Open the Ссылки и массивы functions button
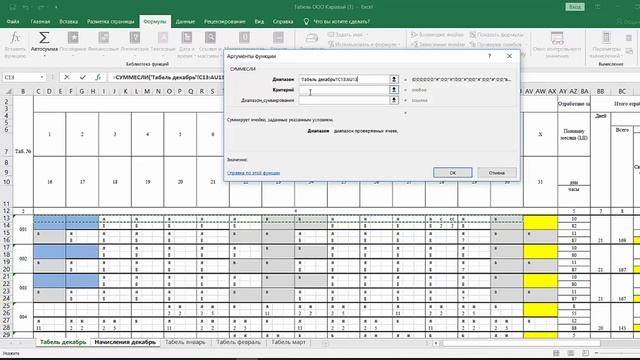This screenshot has width=640, height=360. [x=210, y=44]
